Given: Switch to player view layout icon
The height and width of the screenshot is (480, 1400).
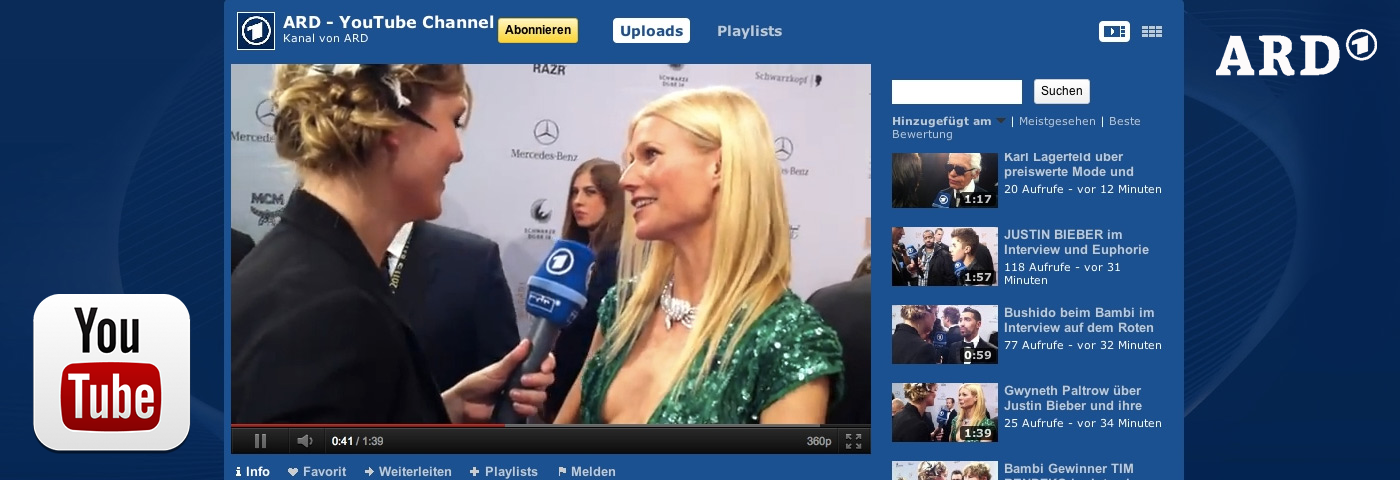Looking at the screenshot, I should (1114, 31).
